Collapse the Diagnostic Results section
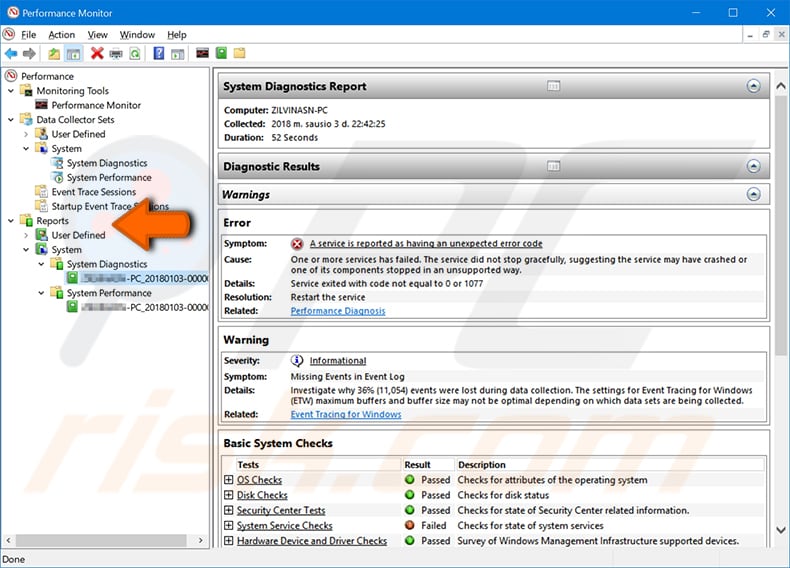Image resolution: width=790 pixels, height=568 pixels. tap(753, 166)
